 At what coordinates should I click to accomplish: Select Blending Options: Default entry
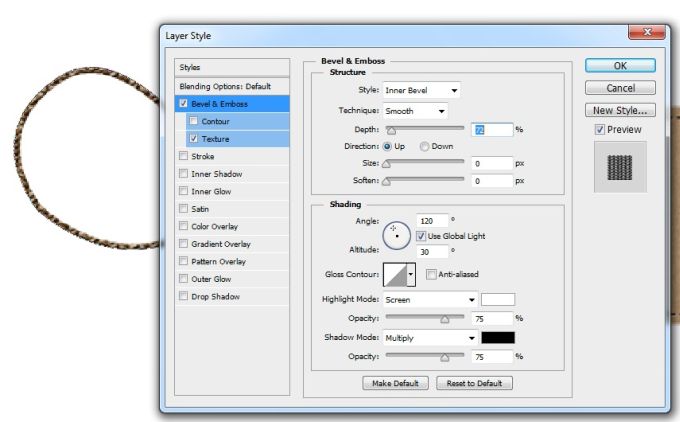coord(232,86)
